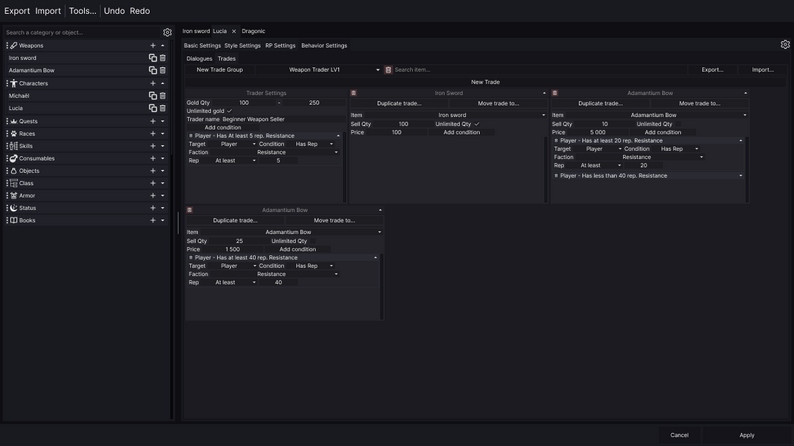Expand the Skills category
Screen dimensions: 794x446
click(163, 146)
